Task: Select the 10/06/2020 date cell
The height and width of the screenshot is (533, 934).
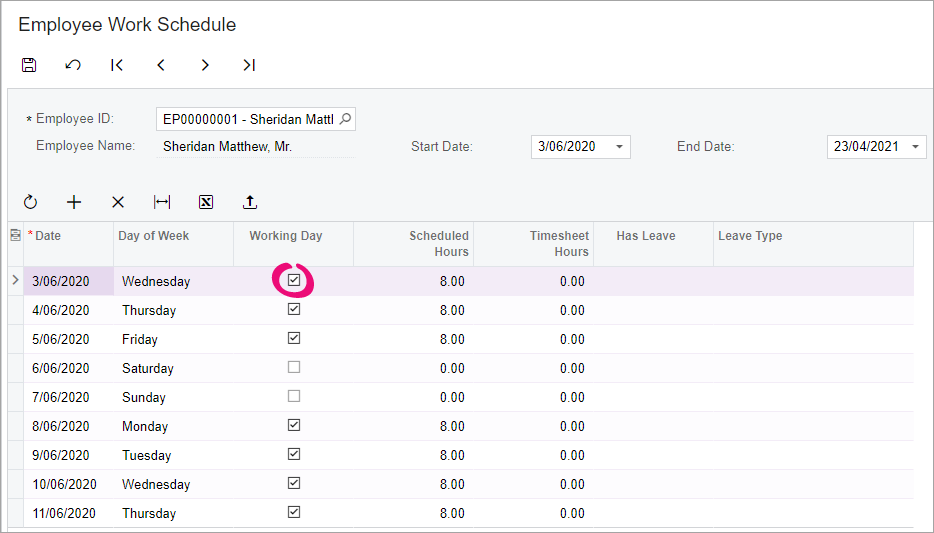Action: click(x=69, y=484)
